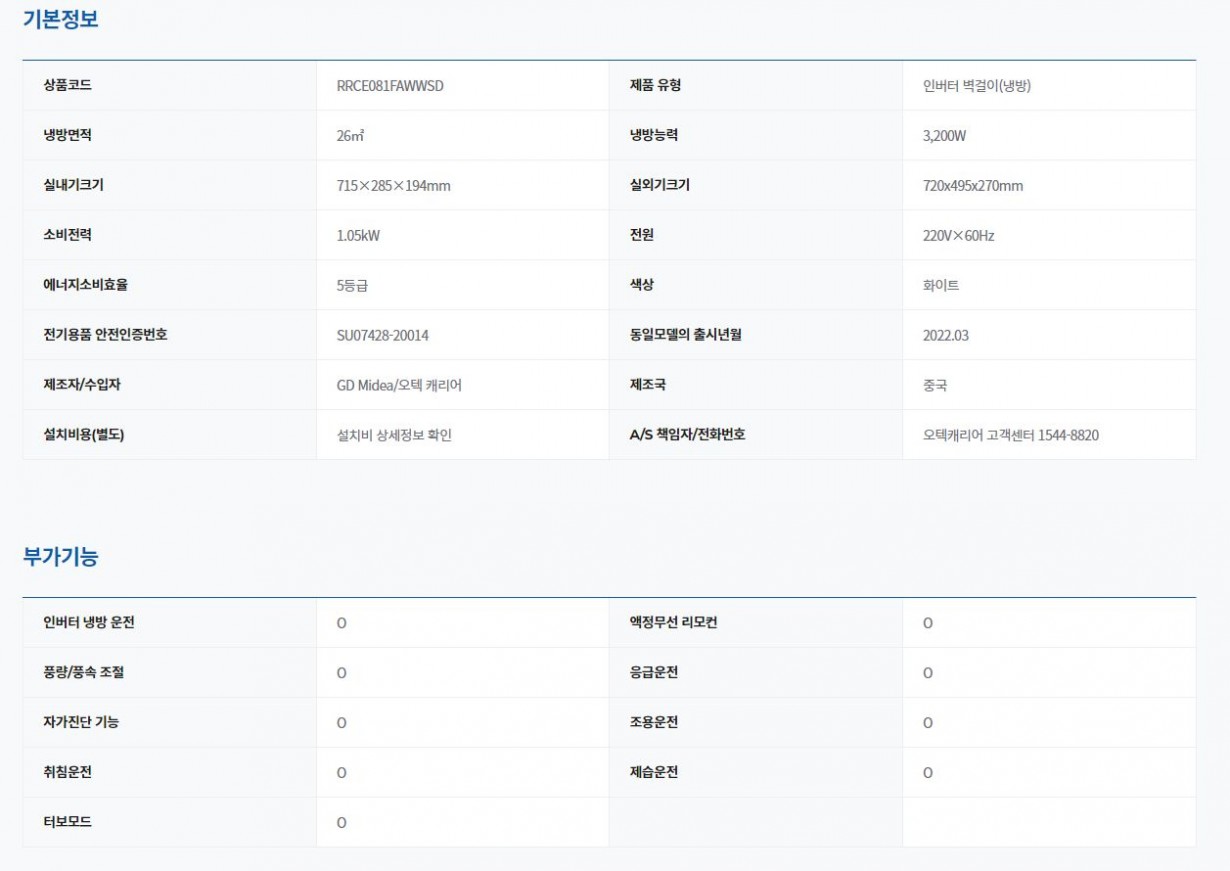Viewport: 1230px width, 871px height.
Task: Click the 오텍캐리어 고객센터 1544-8820 phone number
Action: 1010,435
